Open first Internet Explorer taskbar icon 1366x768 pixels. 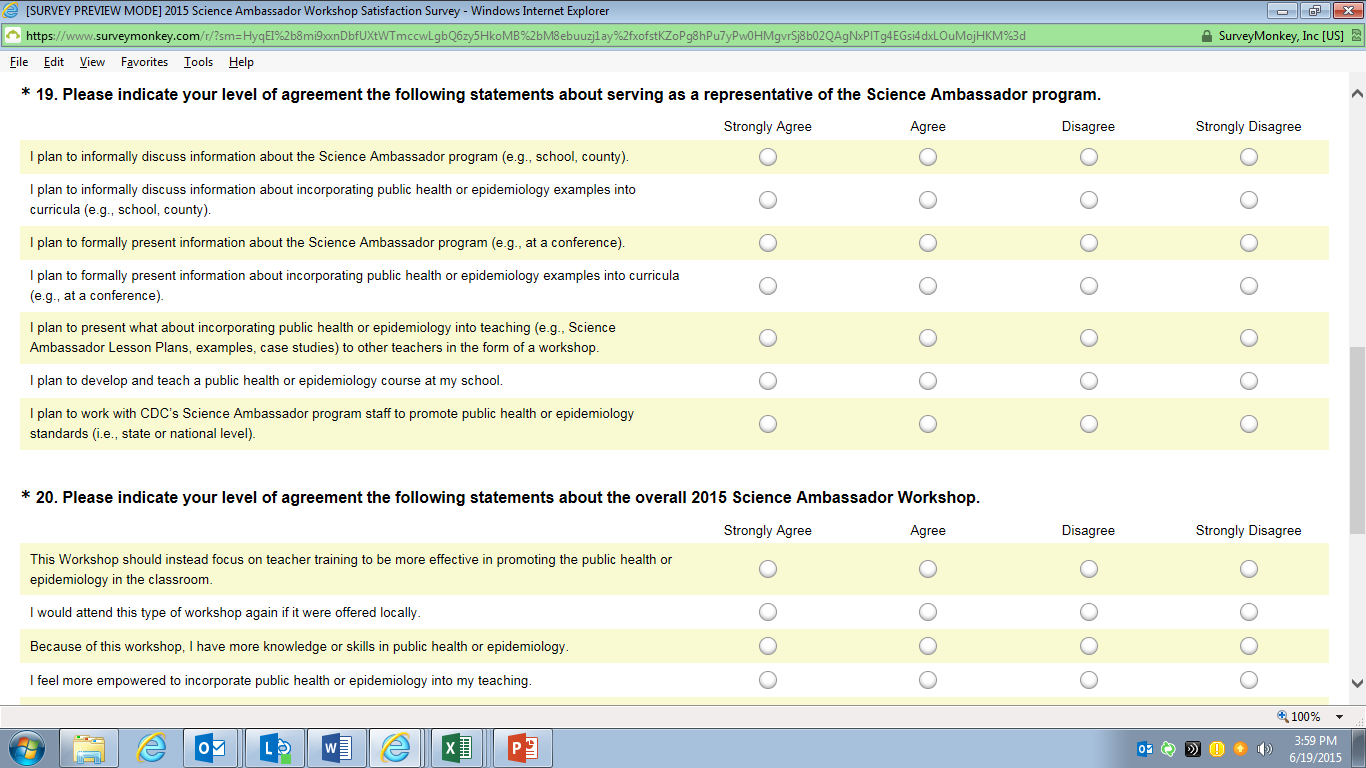click(151, 748)
